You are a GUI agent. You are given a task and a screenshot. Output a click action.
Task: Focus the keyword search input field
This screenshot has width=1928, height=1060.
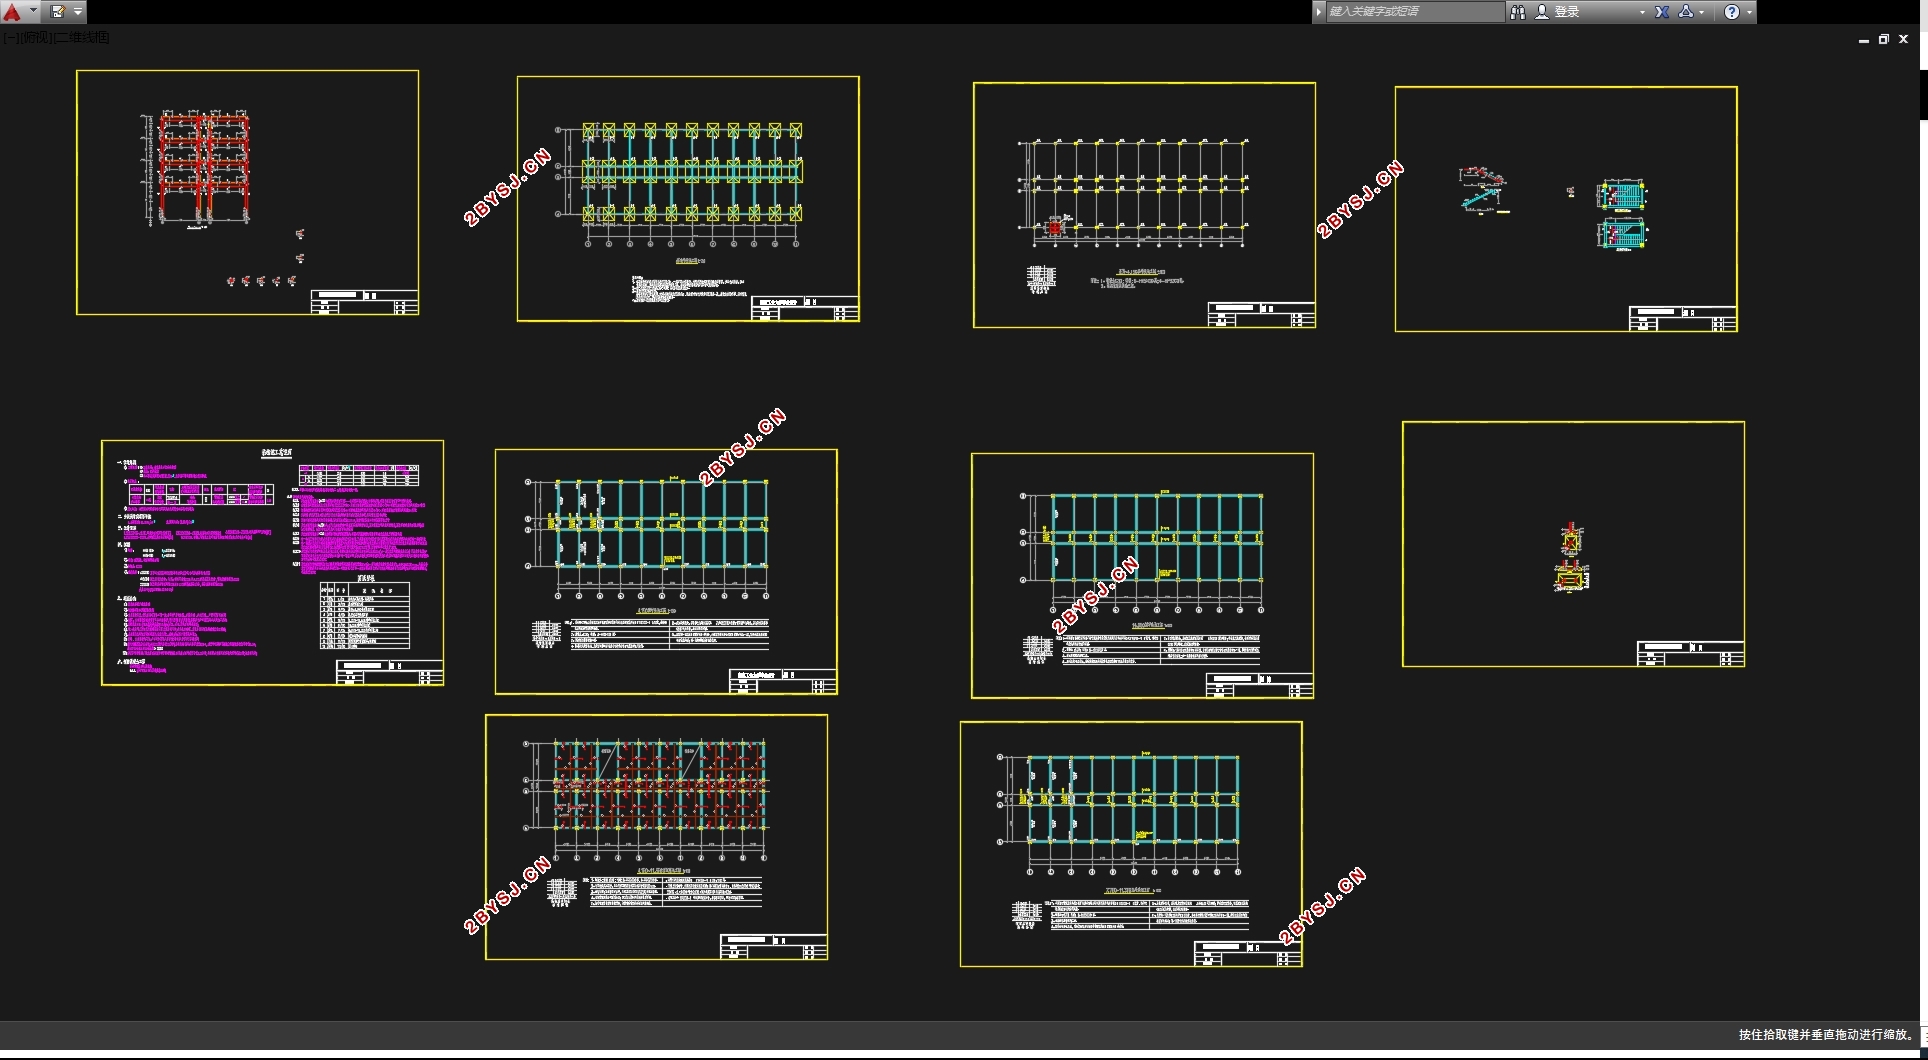[x=1414, y=12]
